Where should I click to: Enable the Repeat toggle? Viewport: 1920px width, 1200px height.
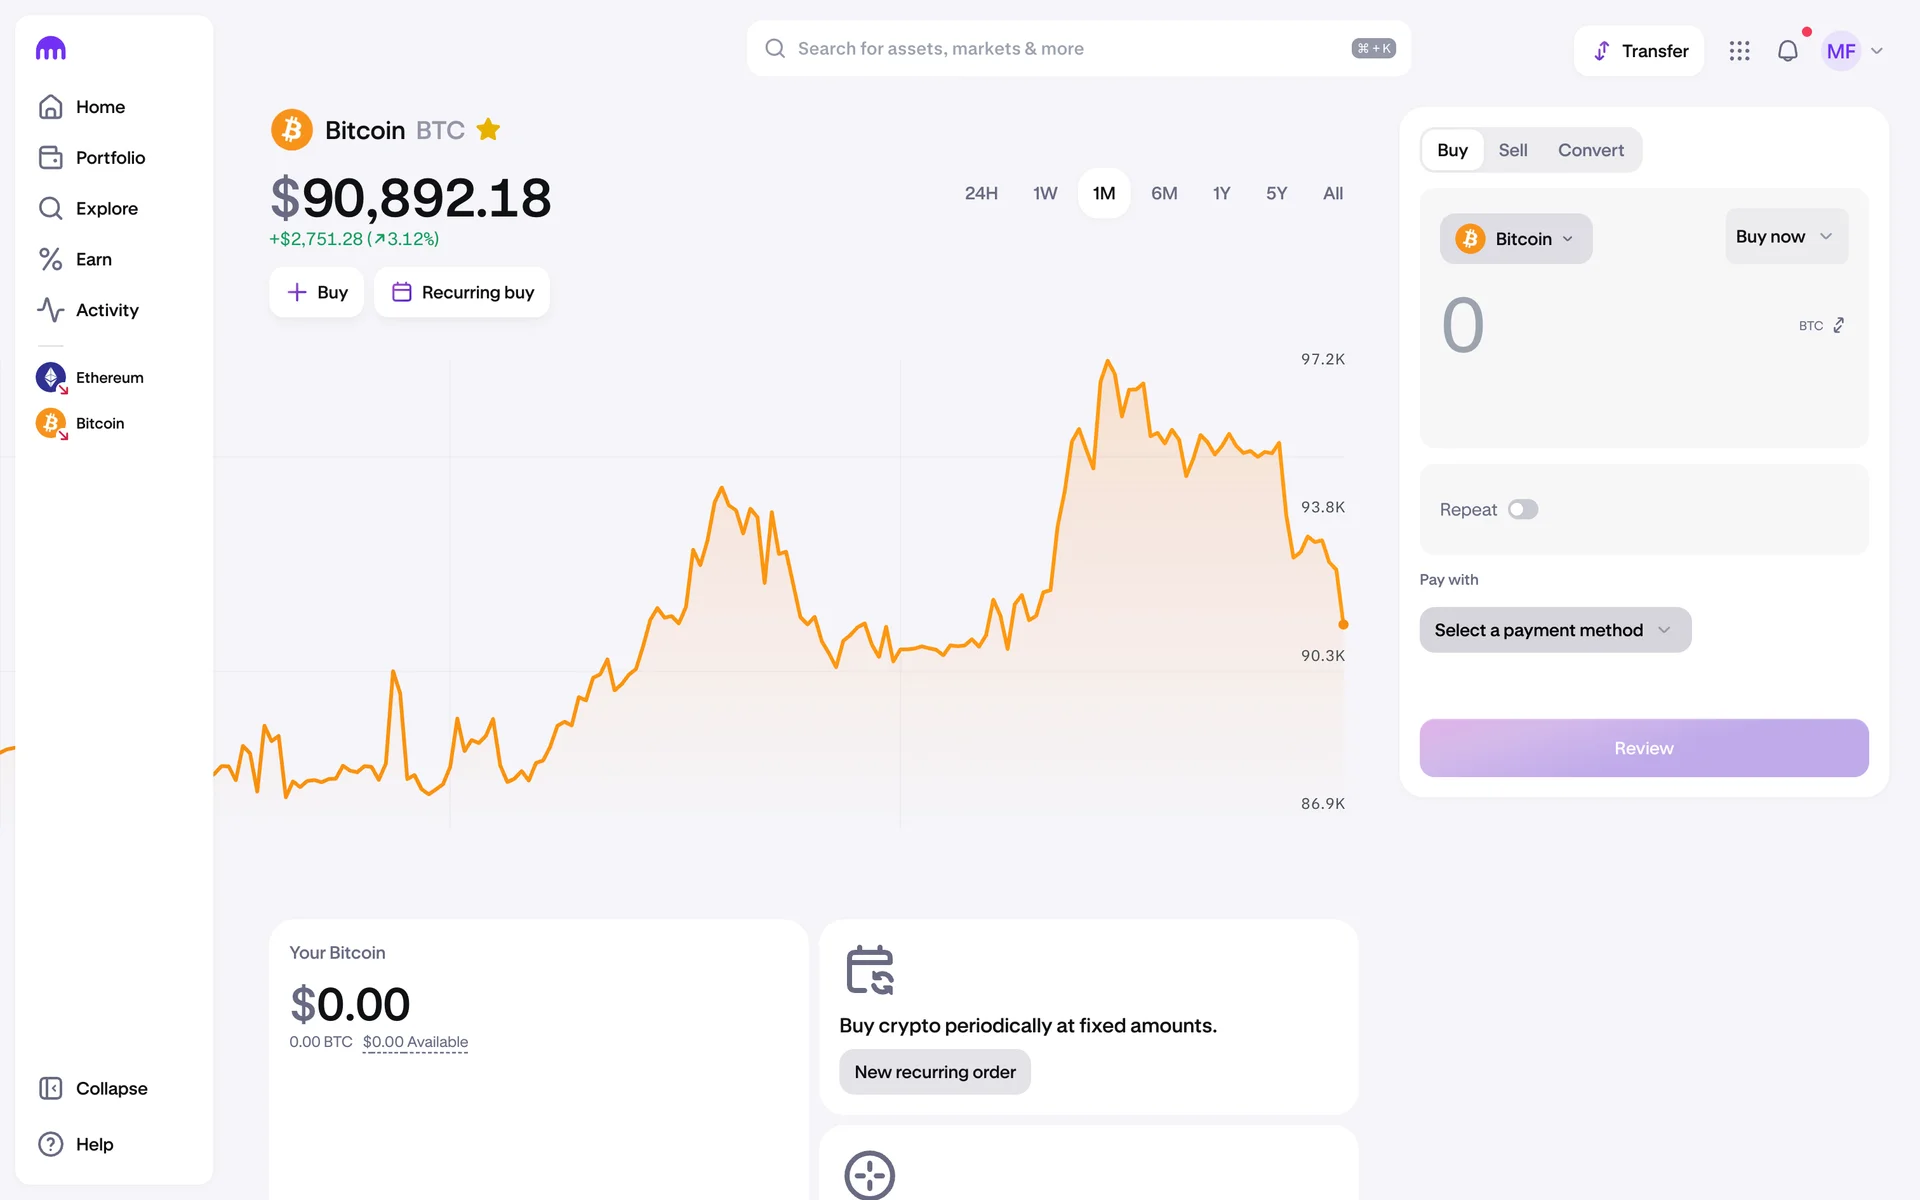click(1522, 510)
